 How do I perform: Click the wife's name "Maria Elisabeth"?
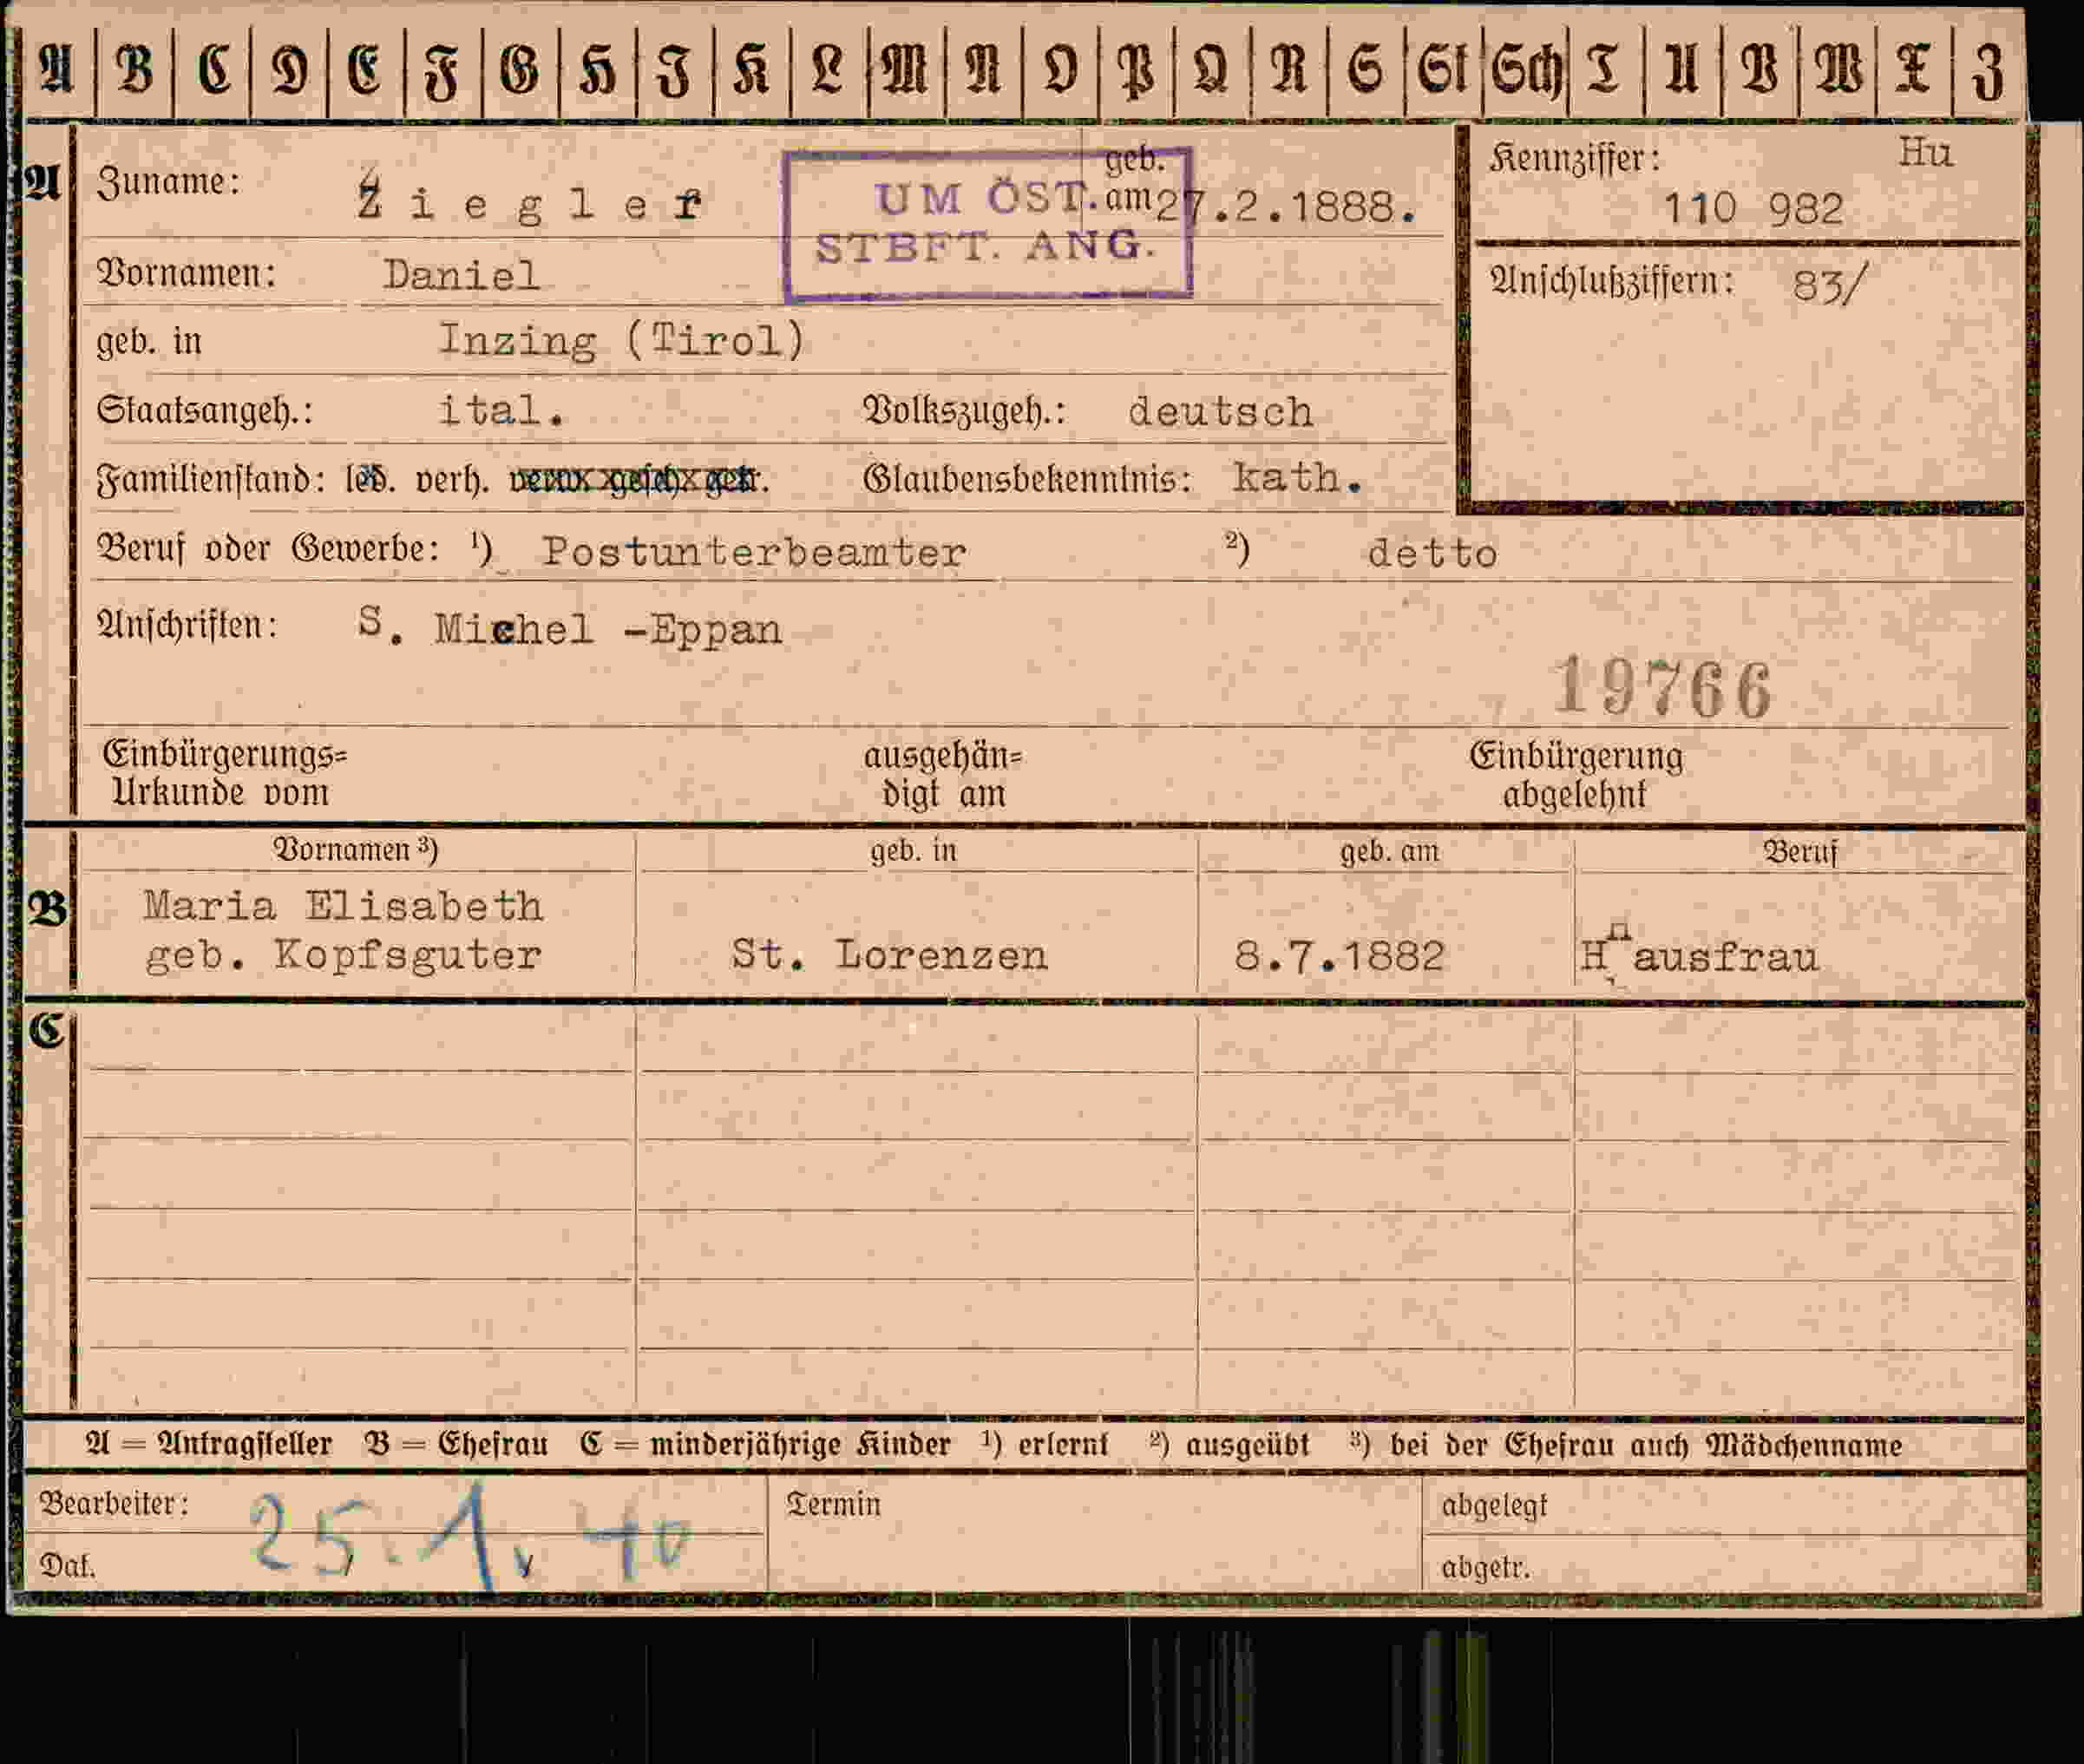[x=343, y=906]
